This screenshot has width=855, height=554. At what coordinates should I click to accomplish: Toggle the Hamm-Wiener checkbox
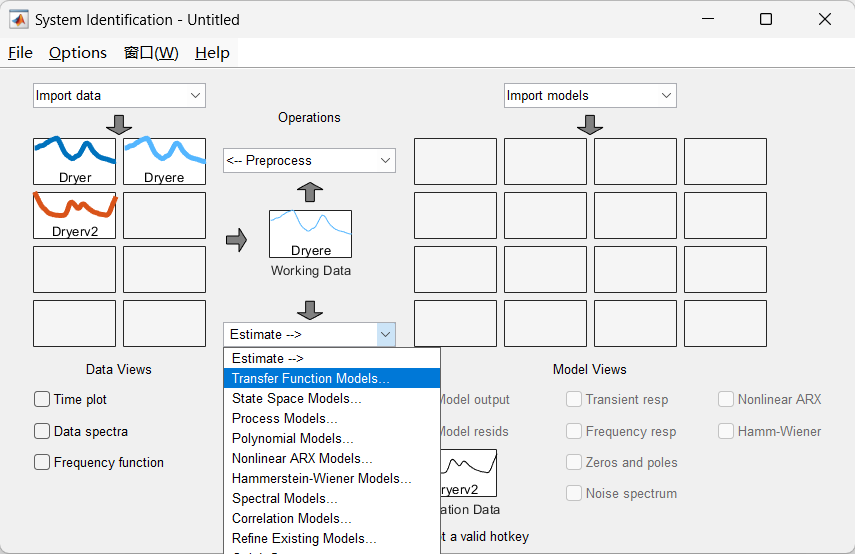(726, 431)
